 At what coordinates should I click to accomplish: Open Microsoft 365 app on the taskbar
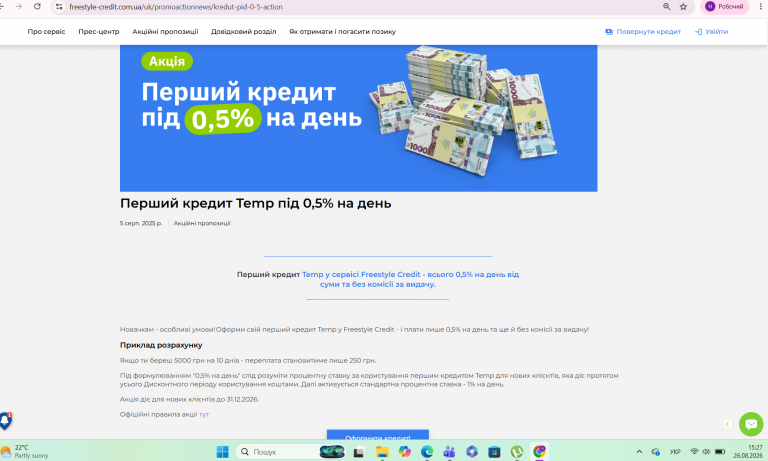click(x=472, y=452)
